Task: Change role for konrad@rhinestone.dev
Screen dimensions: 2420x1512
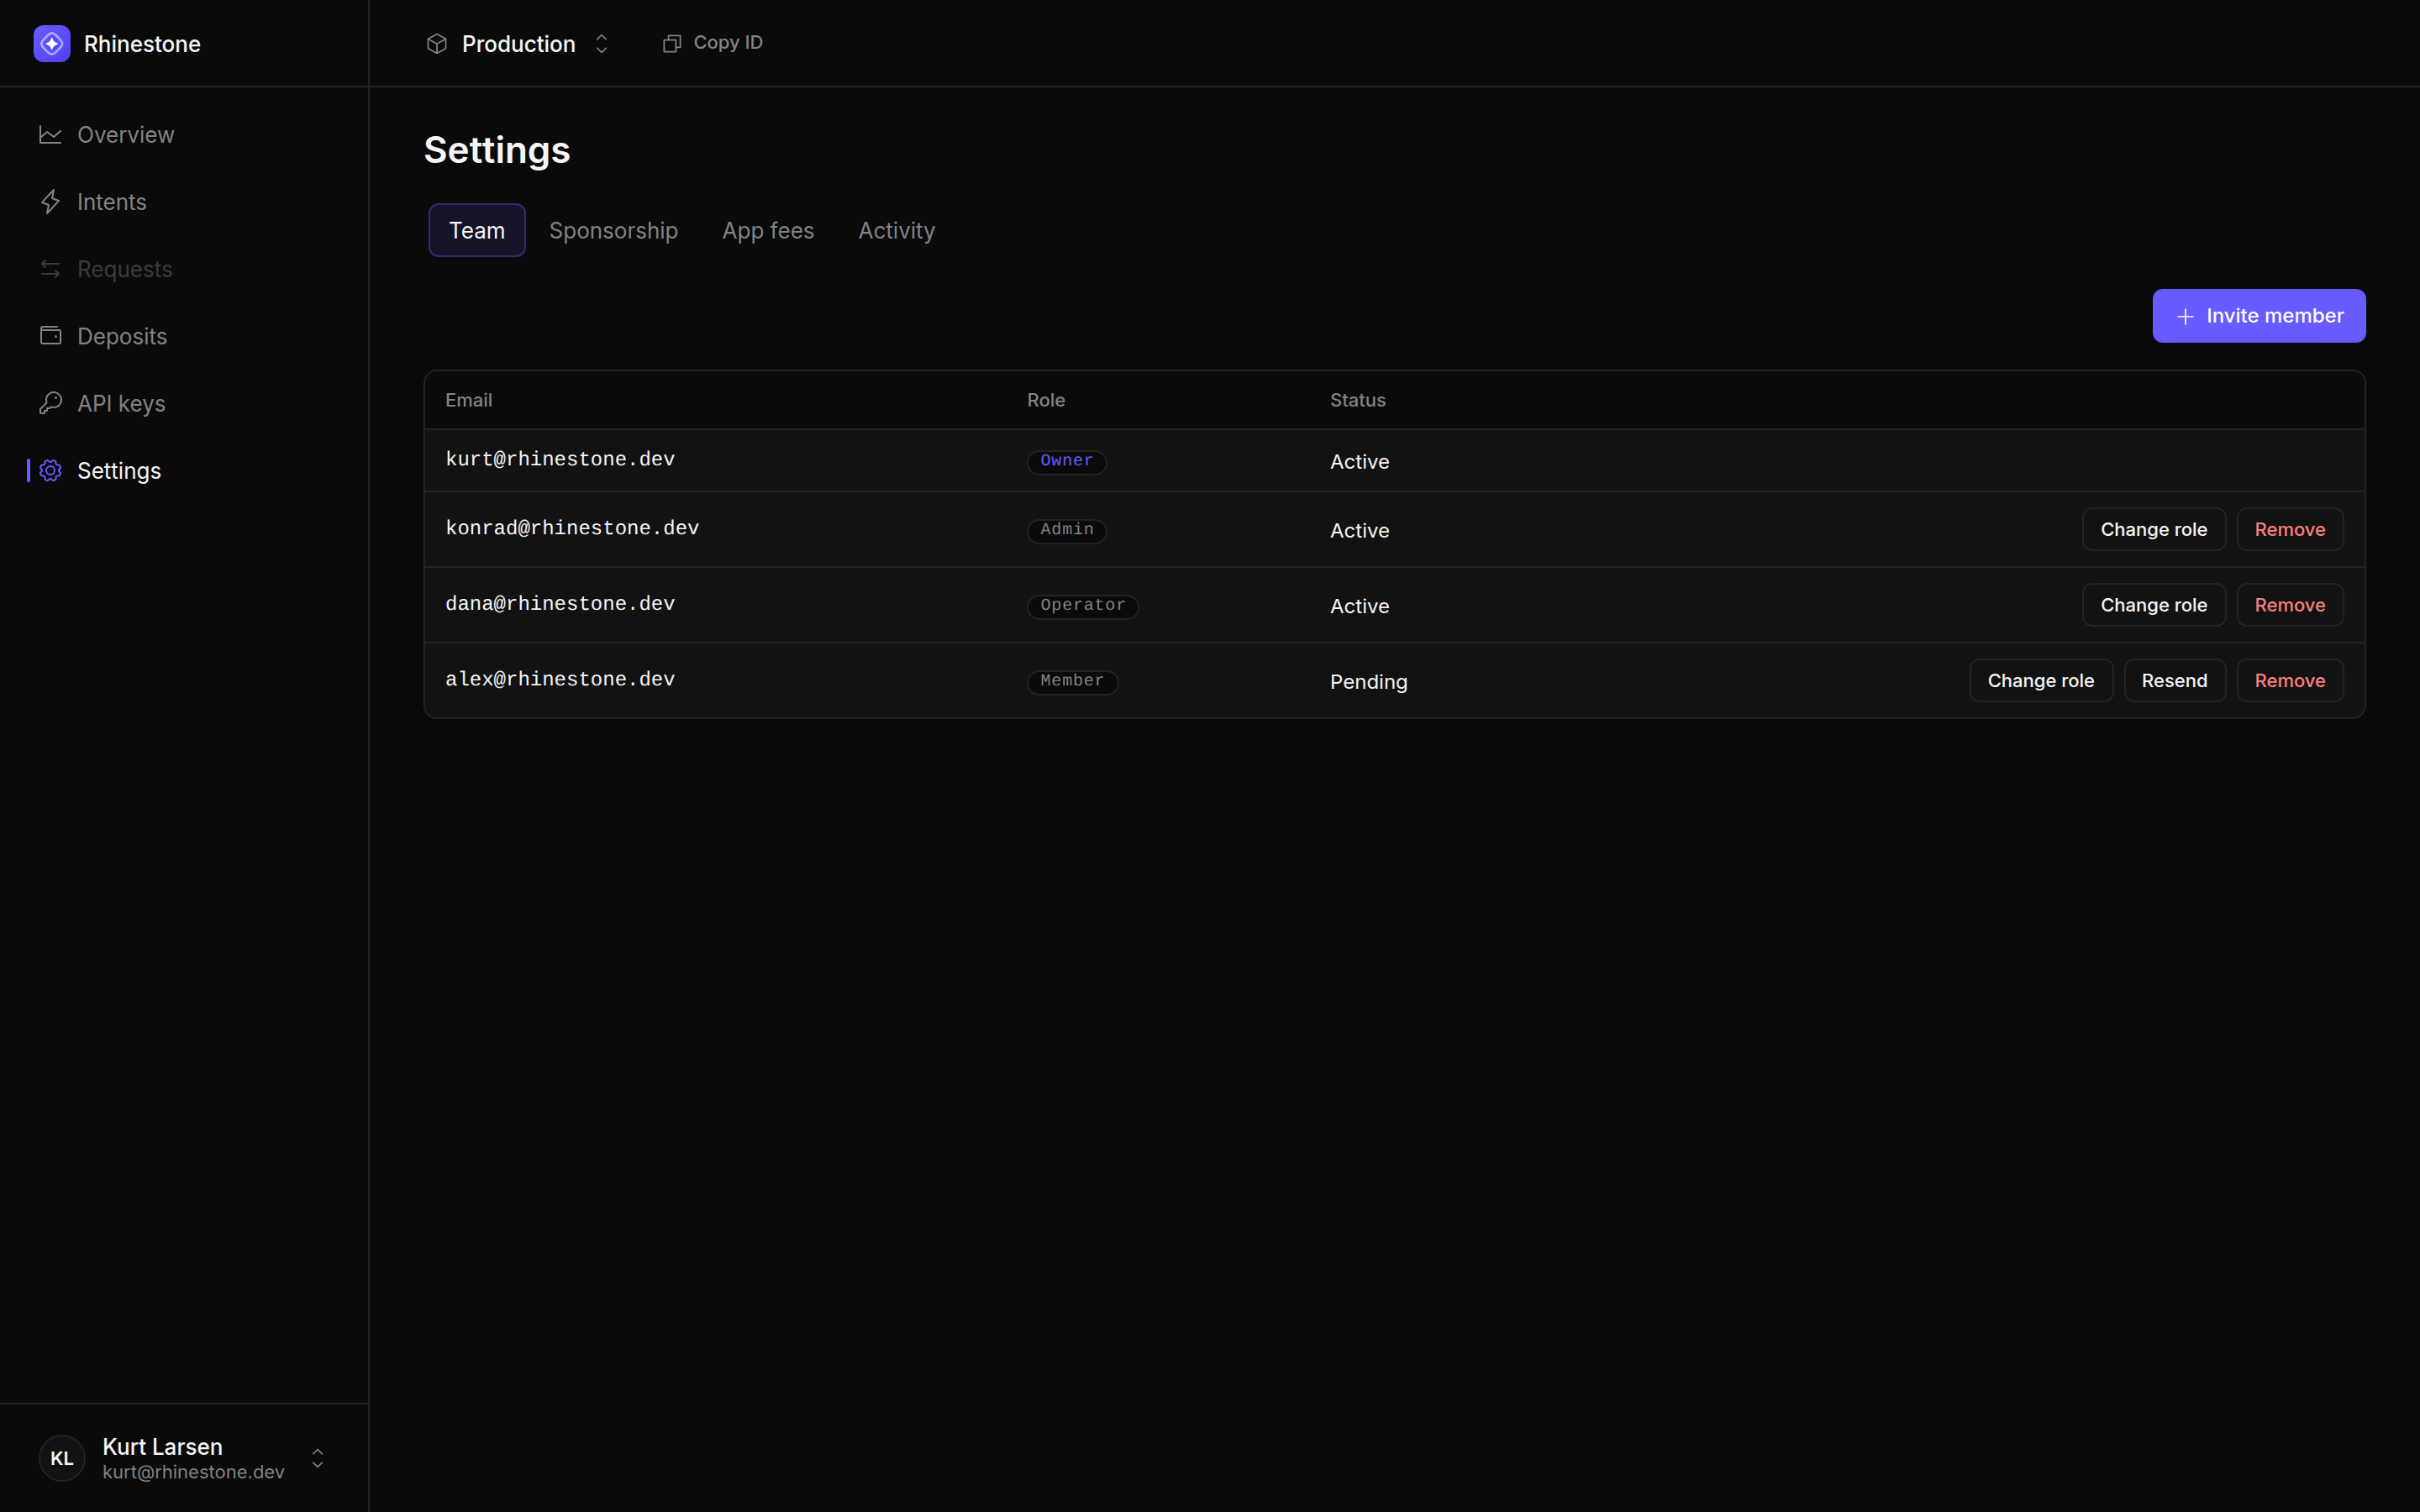Action: [2153, 529]
